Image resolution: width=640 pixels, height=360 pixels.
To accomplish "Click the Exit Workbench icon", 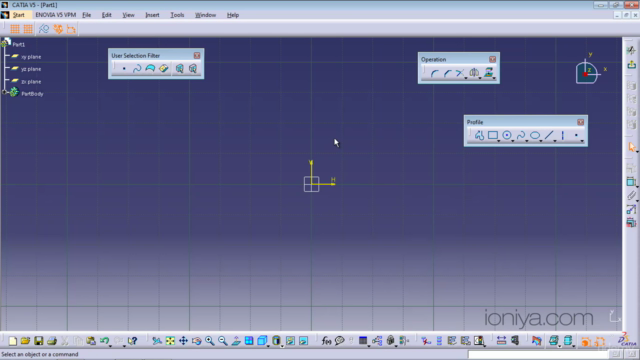I will 631,65.
